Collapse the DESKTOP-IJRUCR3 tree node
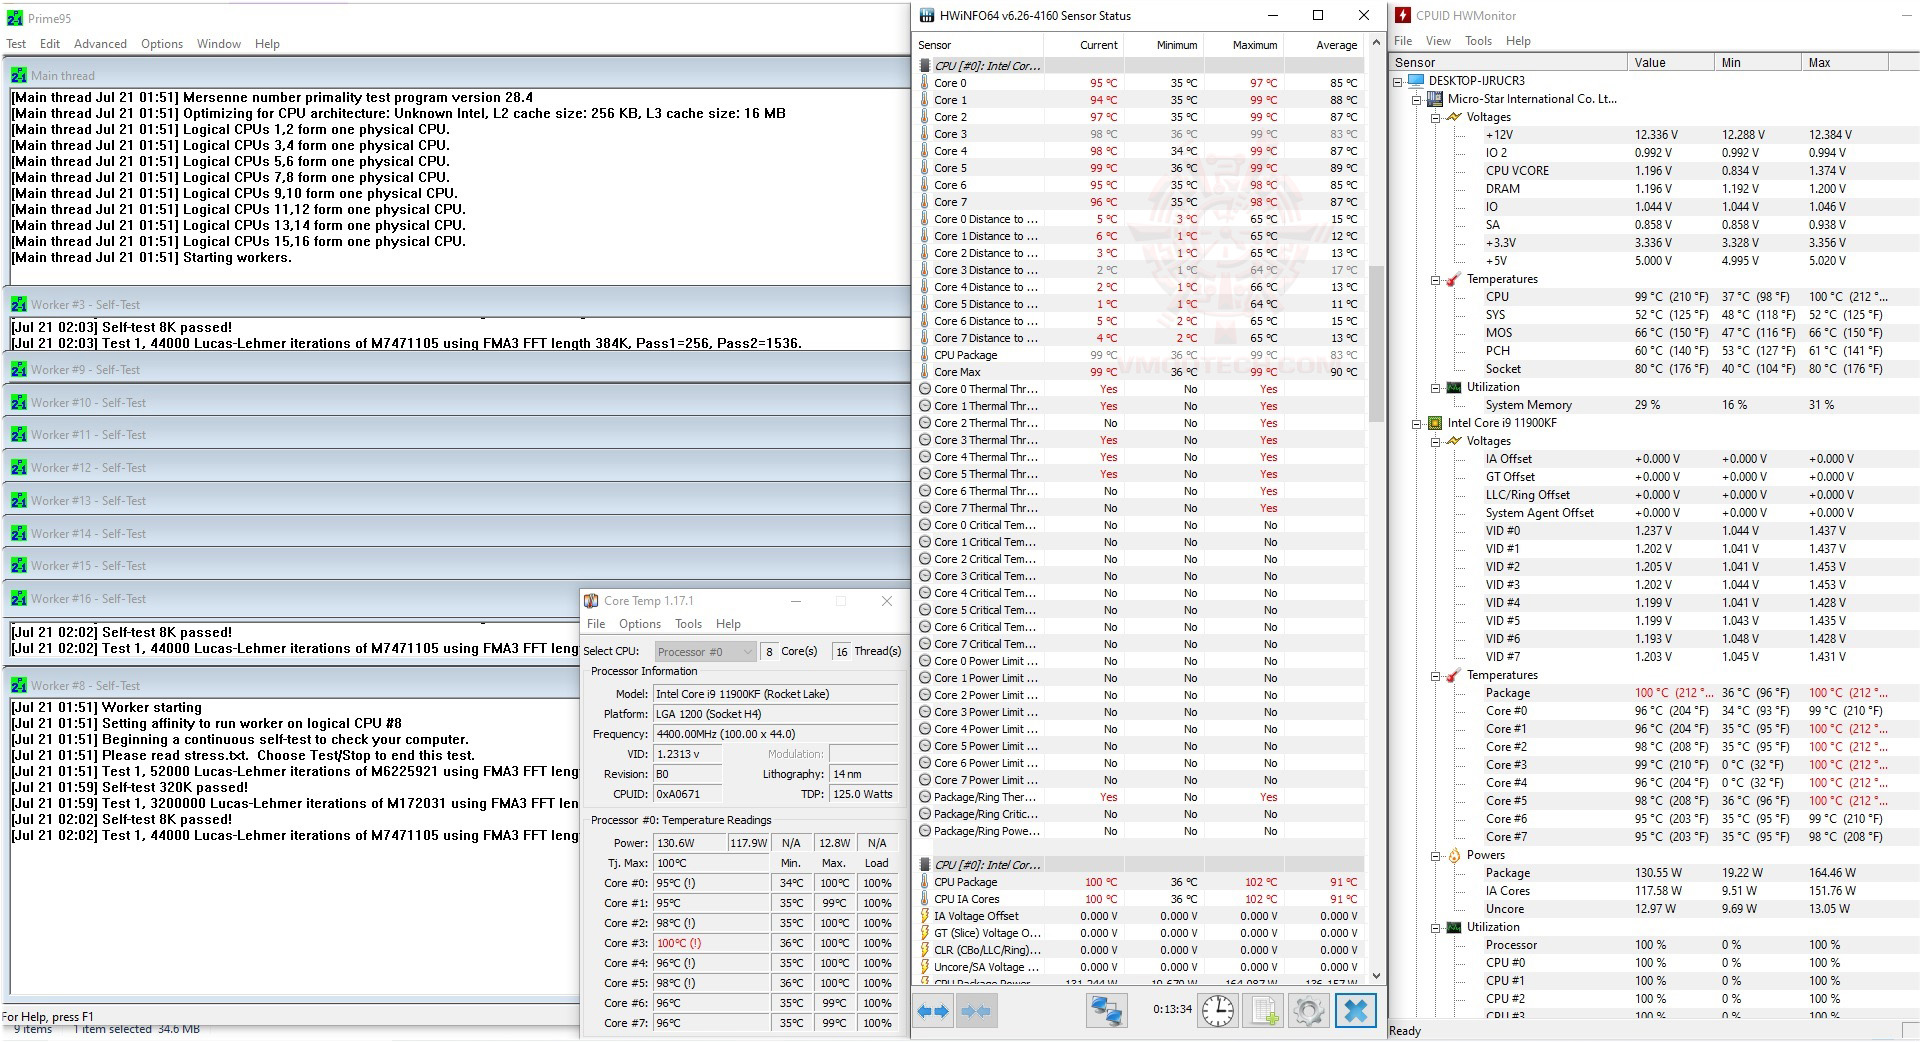 [x=1398, y=82]
